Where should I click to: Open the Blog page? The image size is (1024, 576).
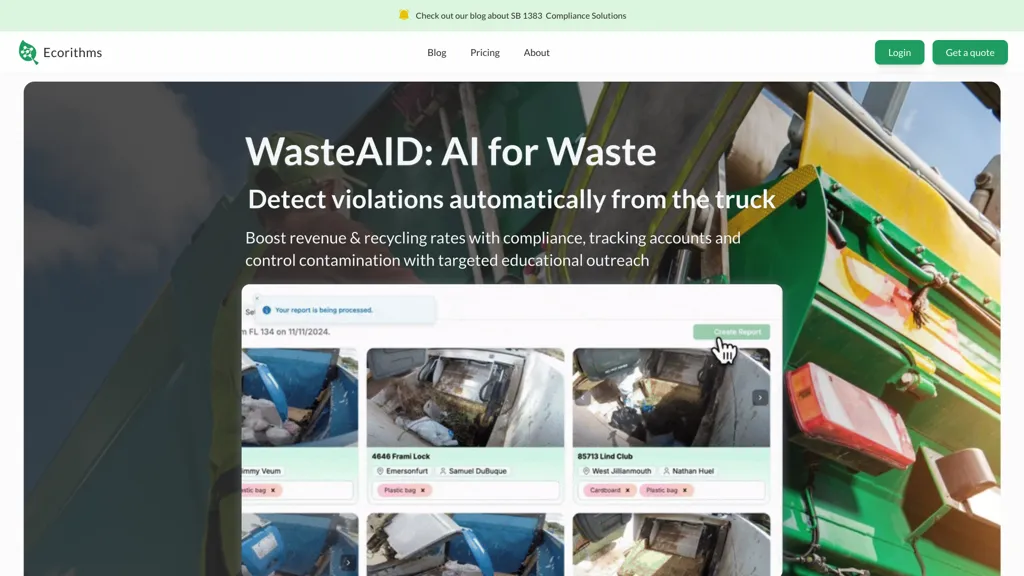[437, 52]
